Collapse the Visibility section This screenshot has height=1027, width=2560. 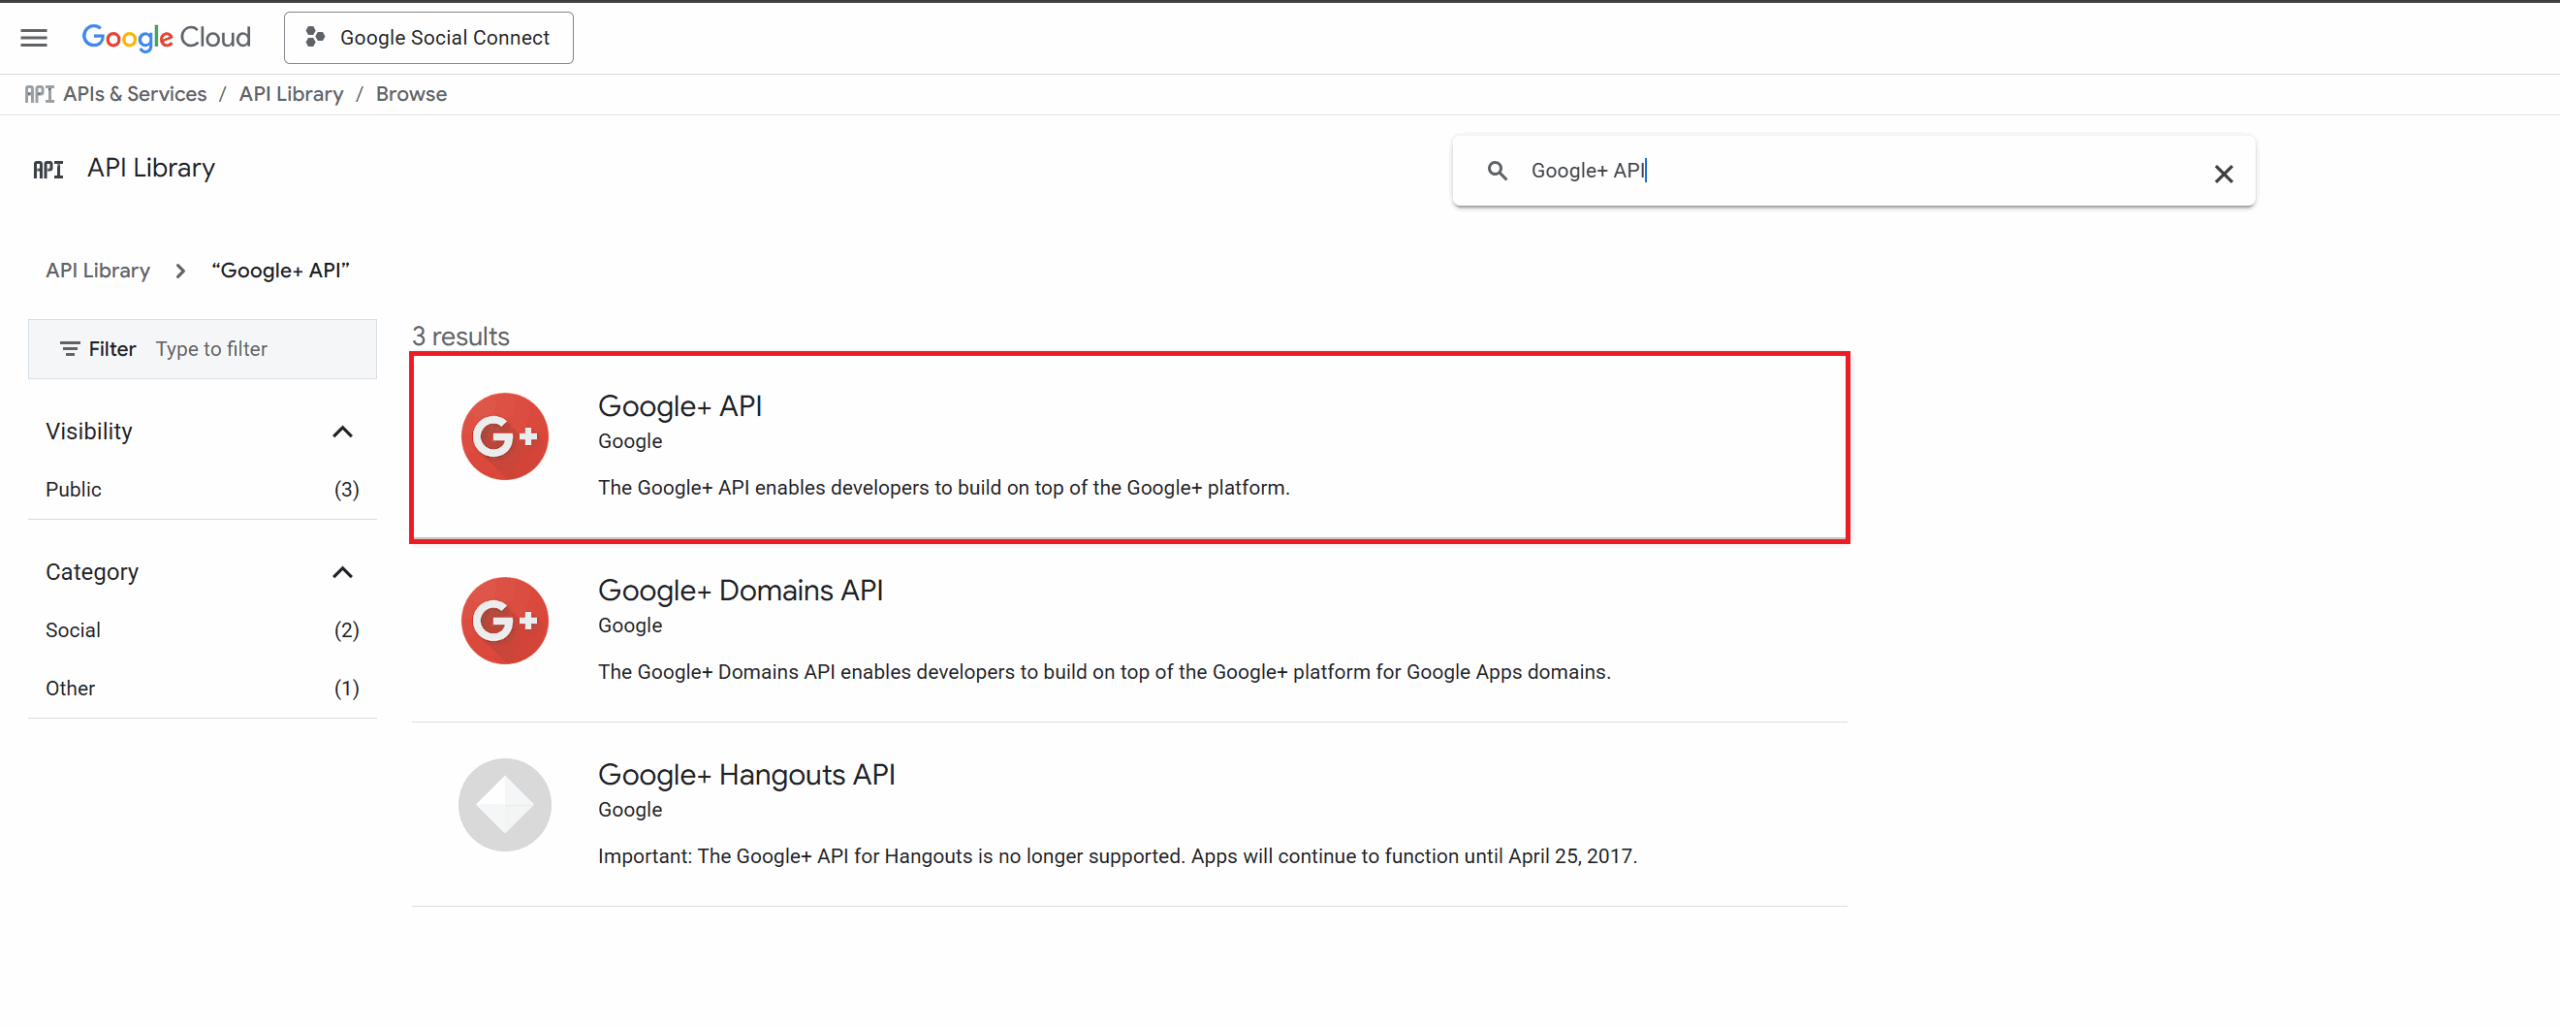pyautogui.click(x=343, y=432)
